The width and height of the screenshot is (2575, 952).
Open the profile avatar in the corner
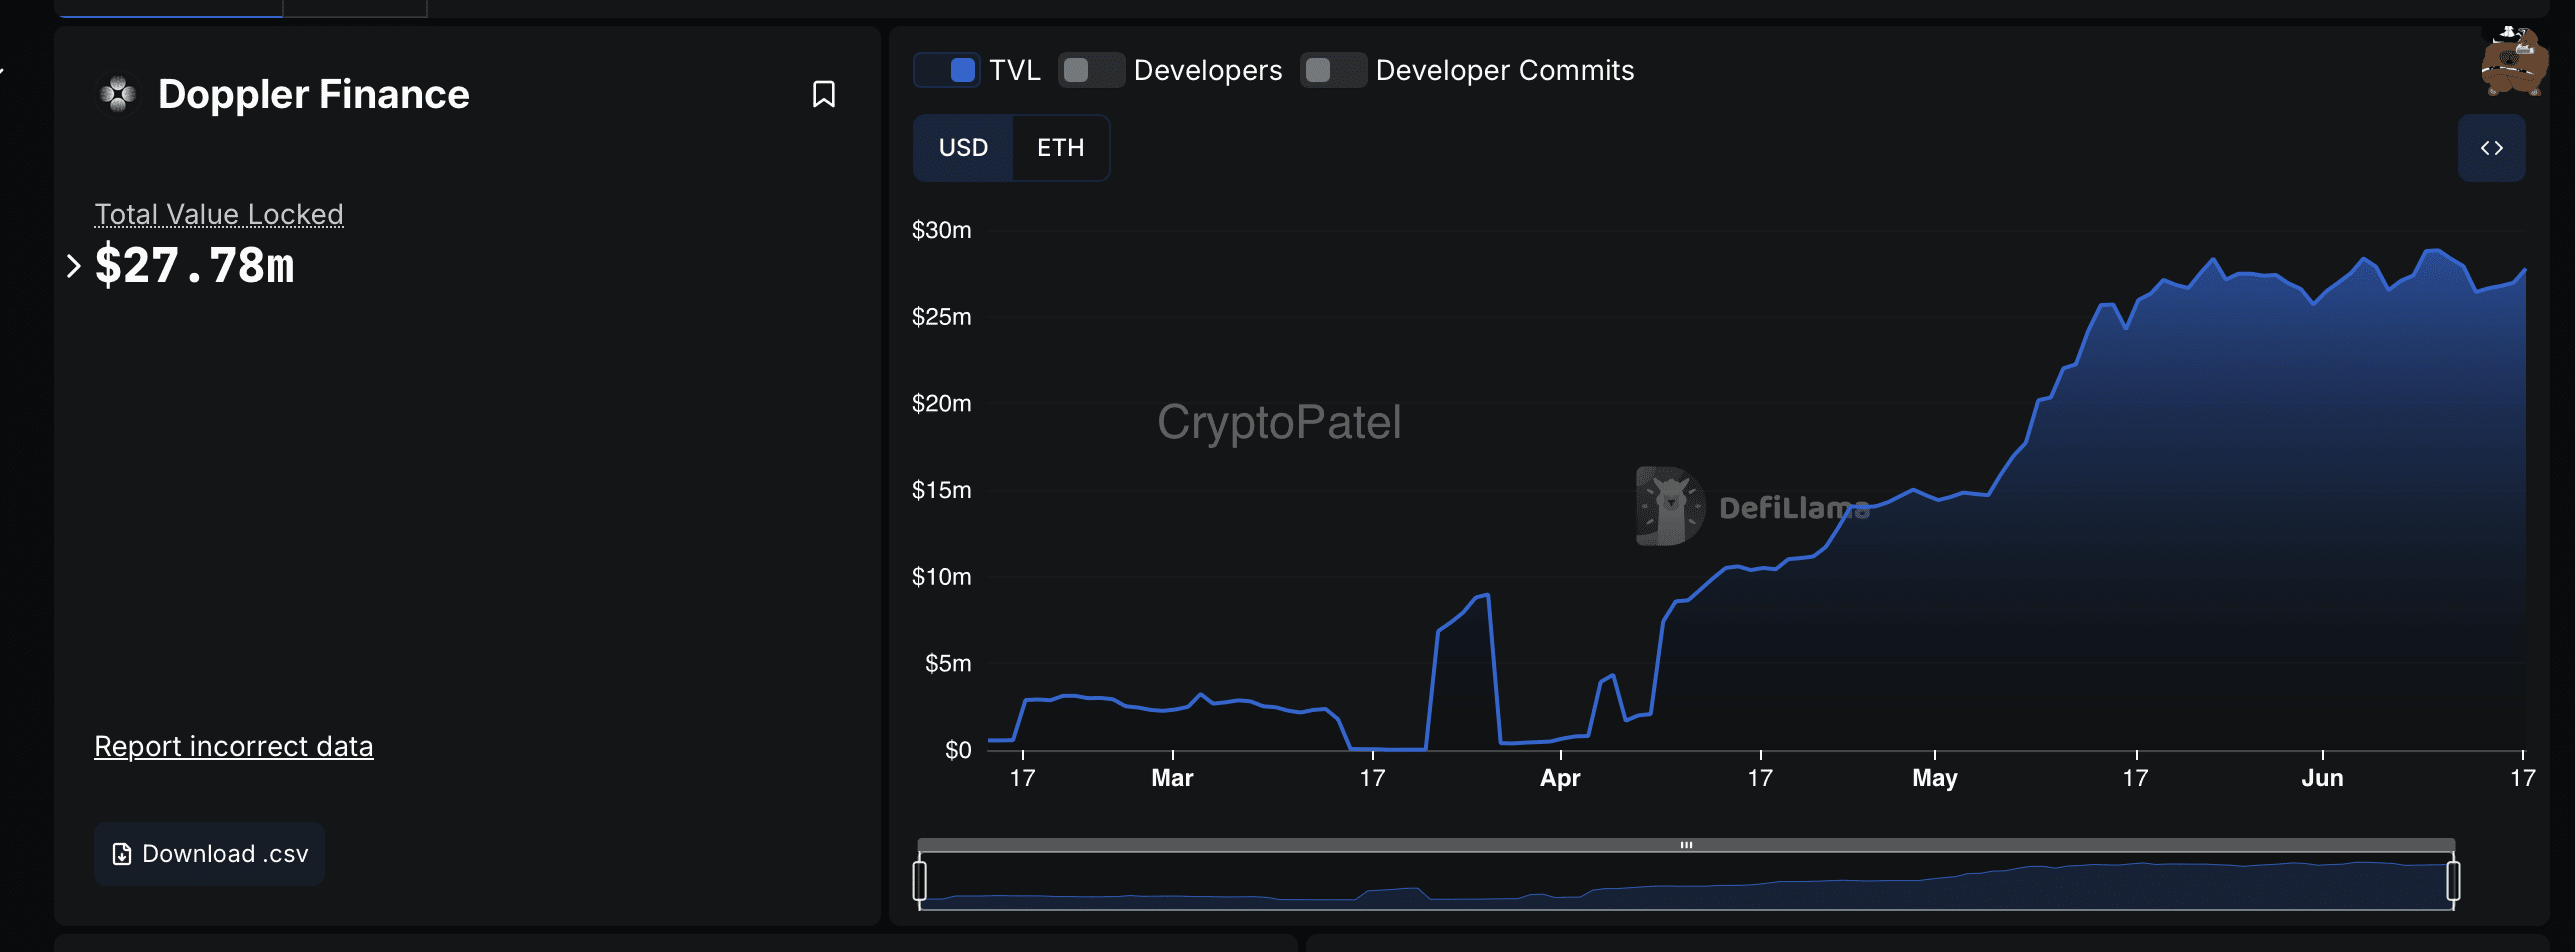[x=2512, y=62]
